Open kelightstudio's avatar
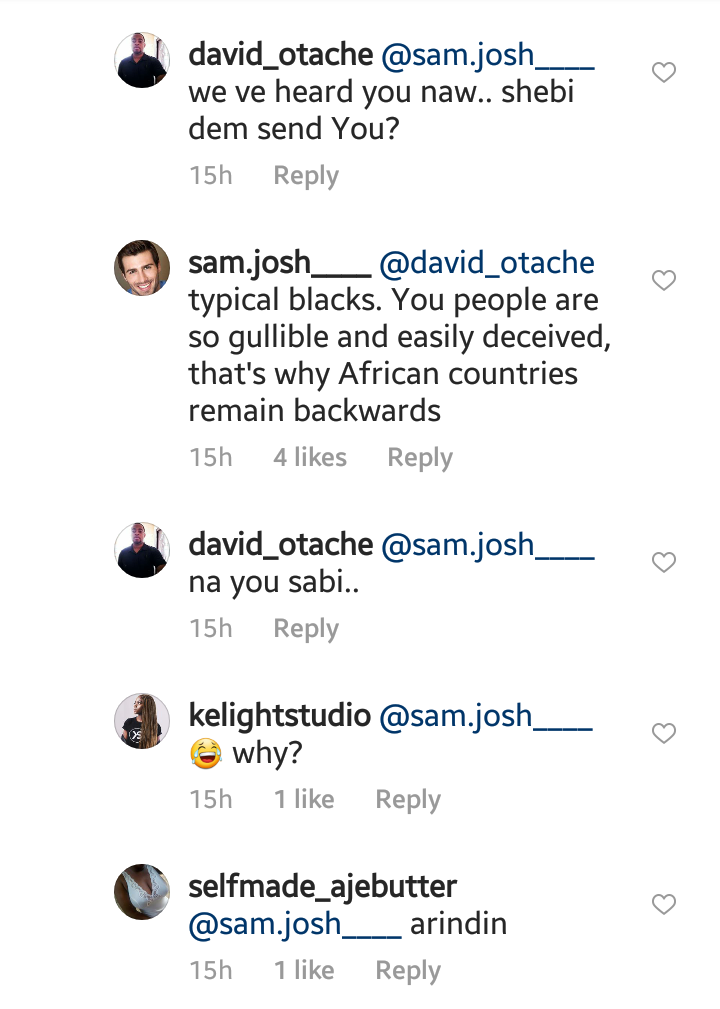Viewport: 720px width, 1009px height. pyautogui.click(x=142, y=720)
